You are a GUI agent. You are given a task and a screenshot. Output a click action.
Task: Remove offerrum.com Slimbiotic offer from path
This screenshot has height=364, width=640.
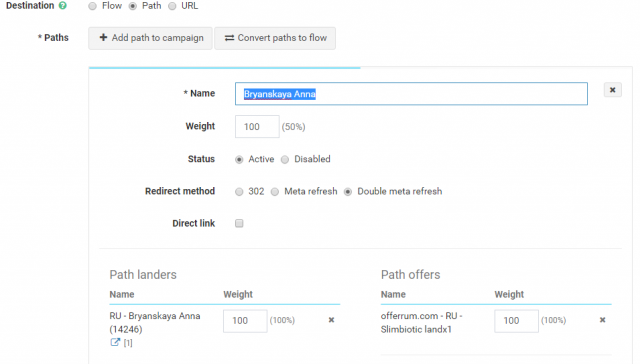pyautogui.click(x=602, y=320)
